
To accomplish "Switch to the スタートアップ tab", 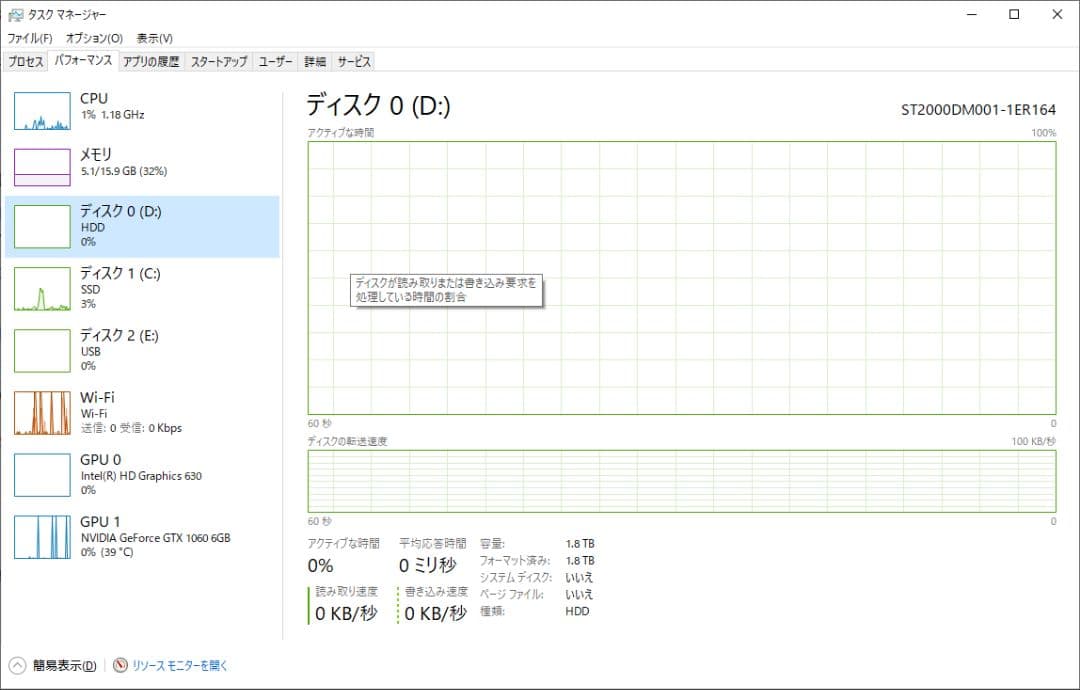I will coord(219,62).
